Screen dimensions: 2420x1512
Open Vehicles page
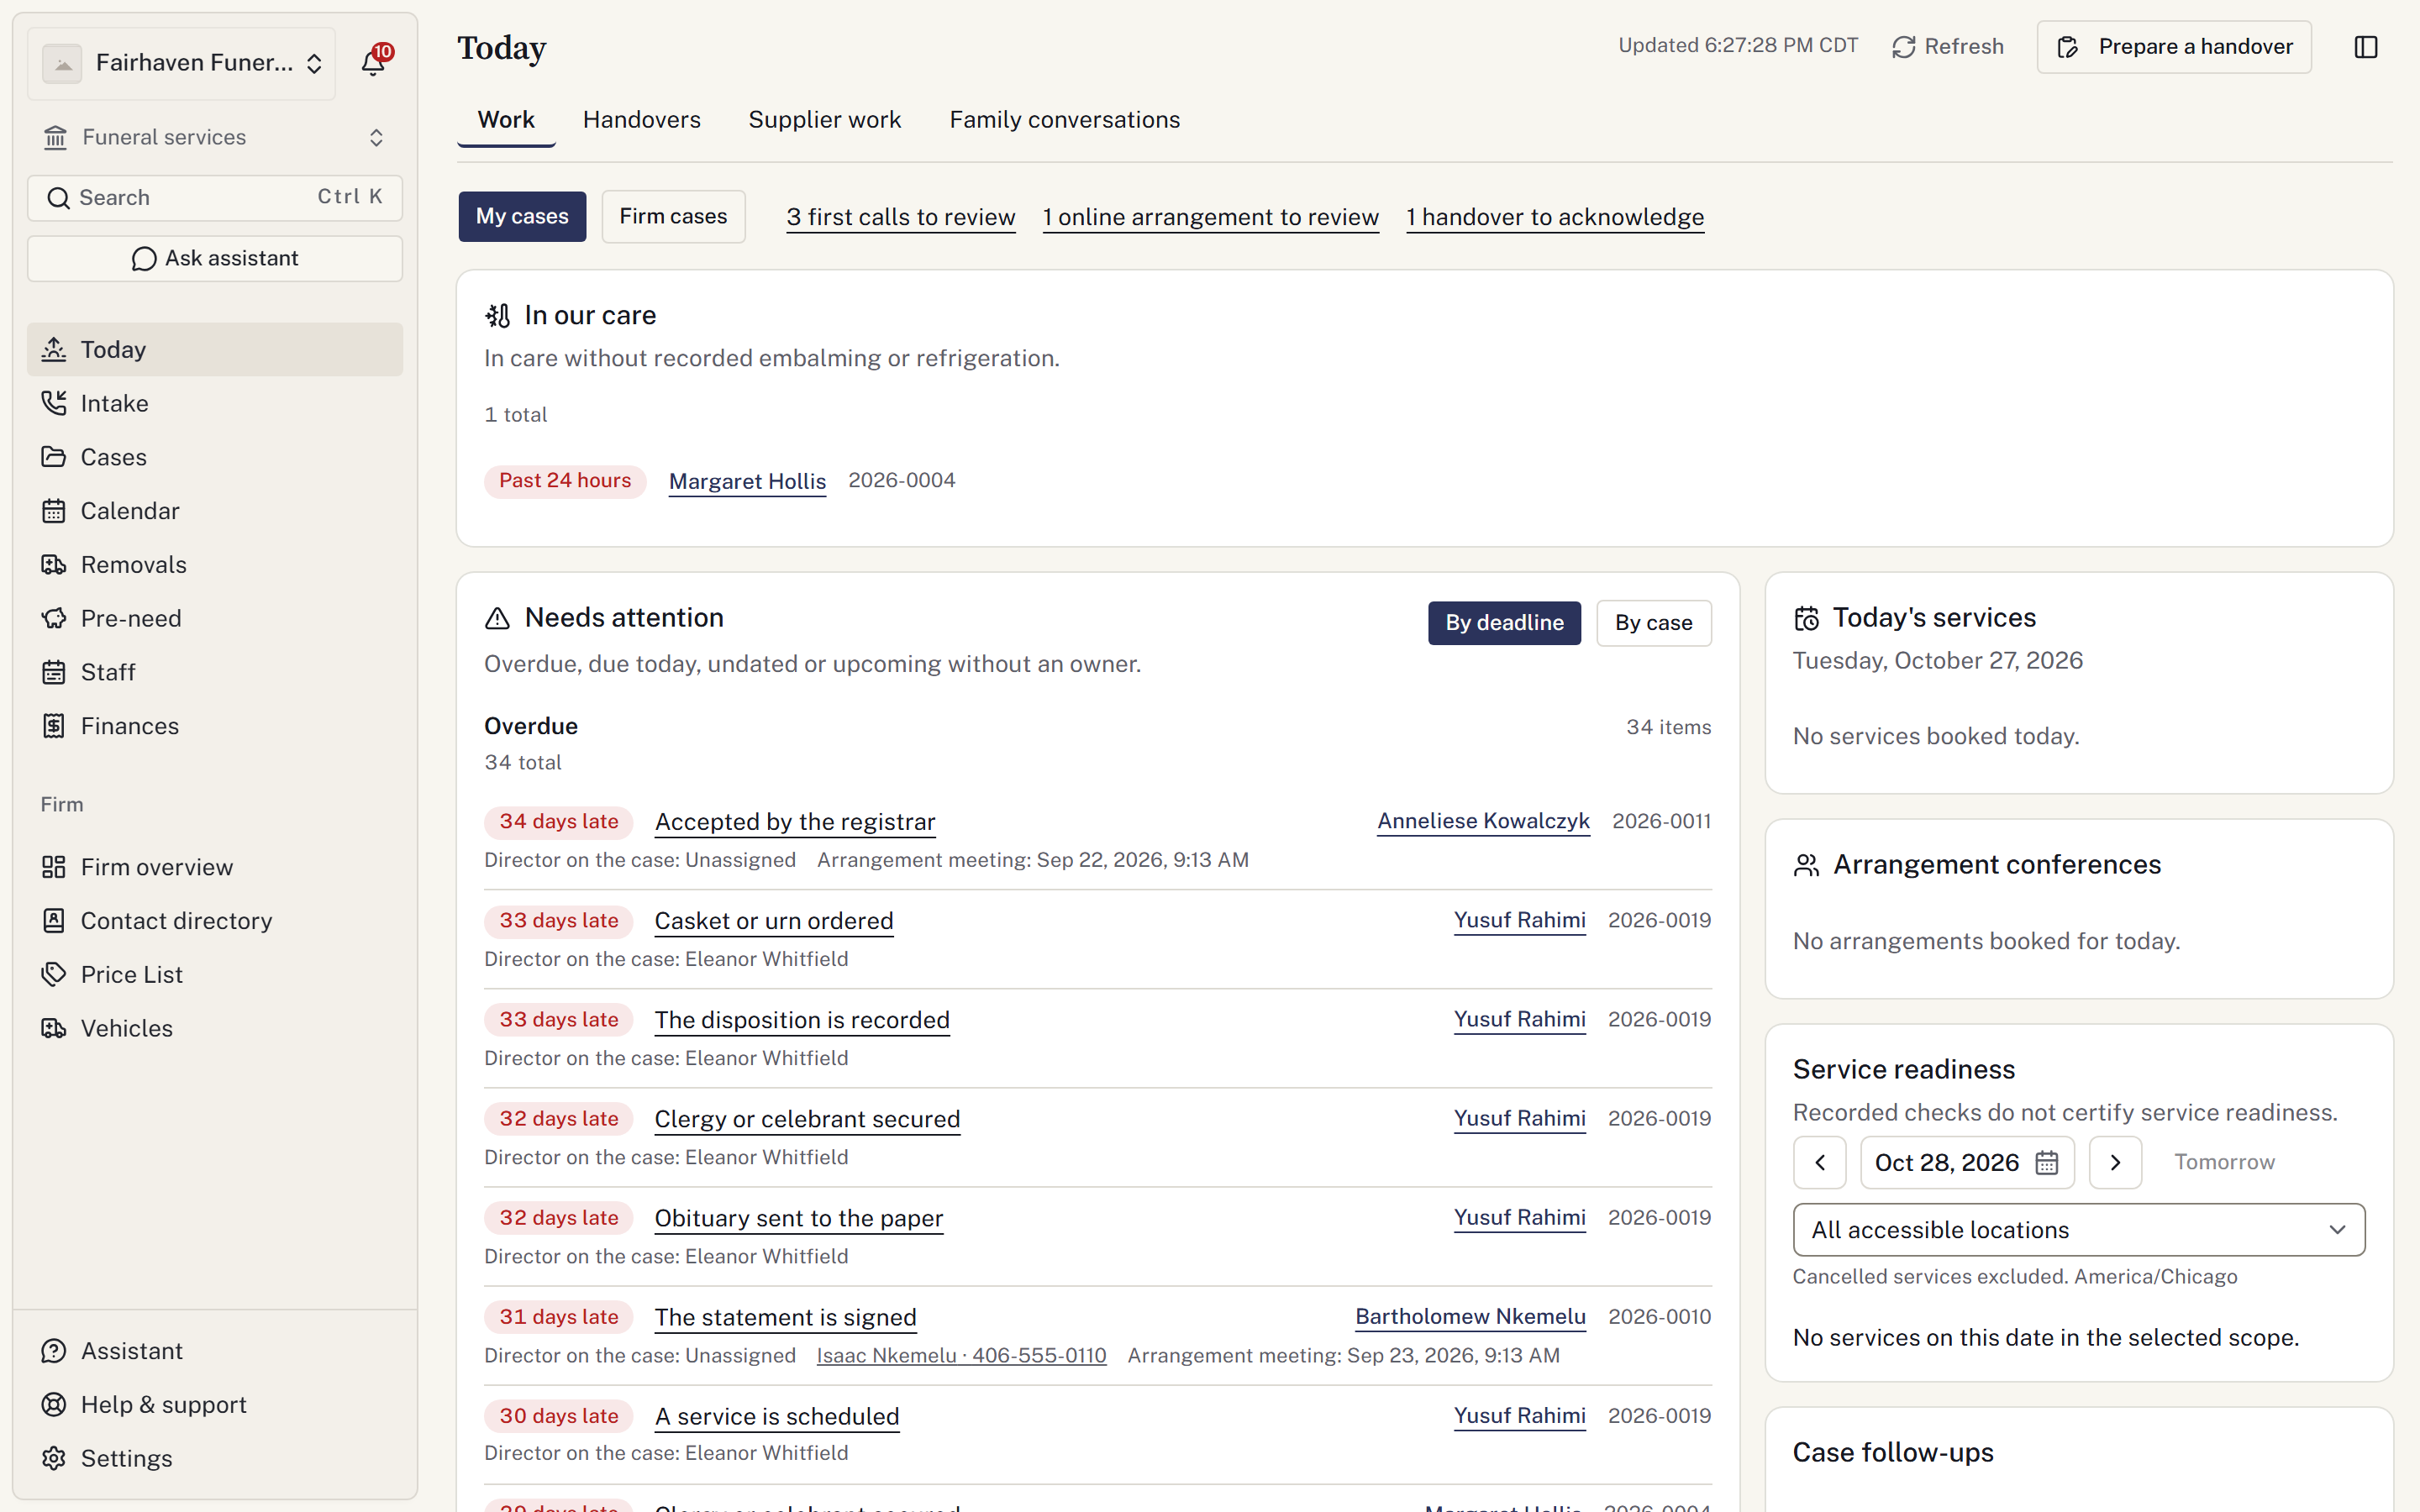coord(215,1028)
